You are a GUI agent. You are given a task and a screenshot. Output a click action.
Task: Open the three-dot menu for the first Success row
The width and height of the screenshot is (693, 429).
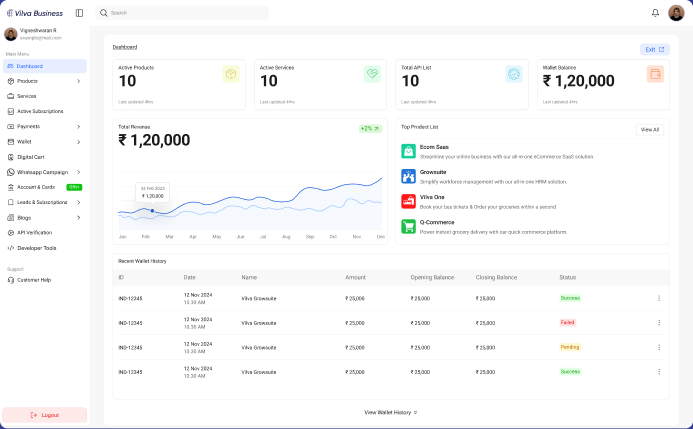pos(659,298)
